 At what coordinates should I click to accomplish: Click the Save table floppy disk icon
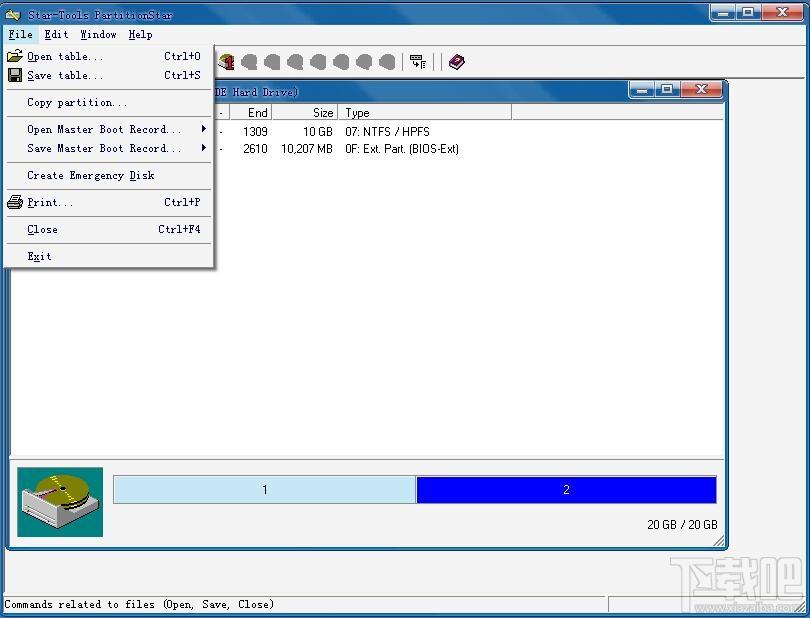(x=15, y=75)
